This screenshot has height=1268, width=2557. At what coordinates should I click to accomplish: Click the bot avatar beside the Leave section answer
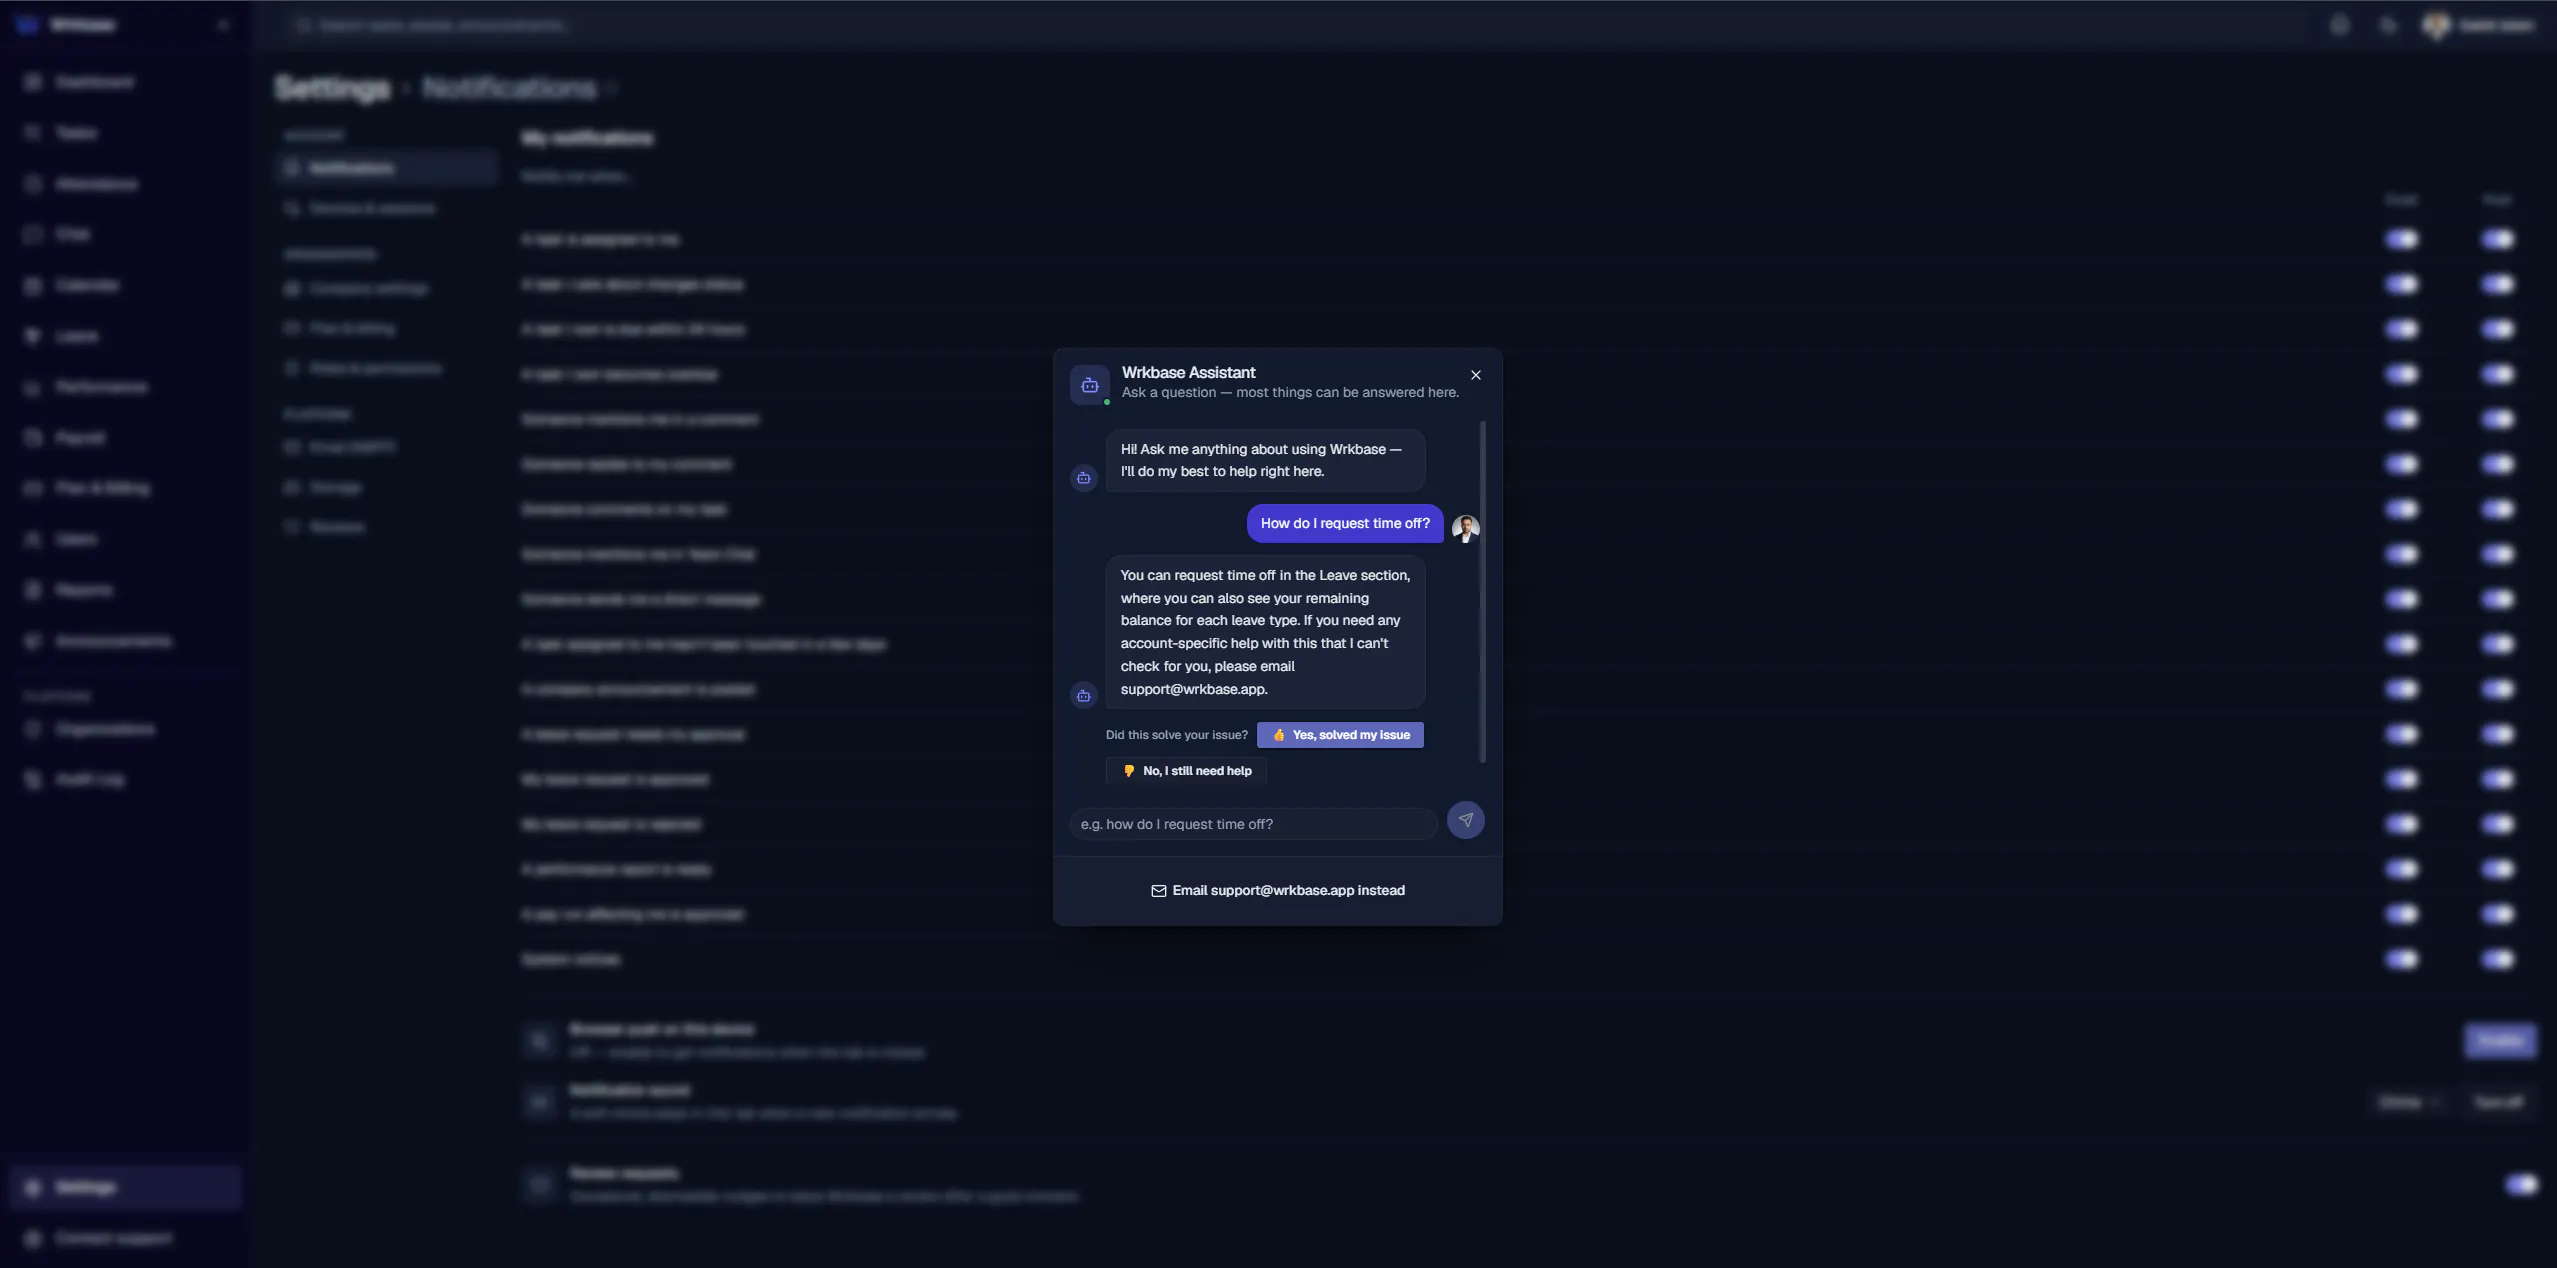pyautogui.click(x=1084, y=695)
